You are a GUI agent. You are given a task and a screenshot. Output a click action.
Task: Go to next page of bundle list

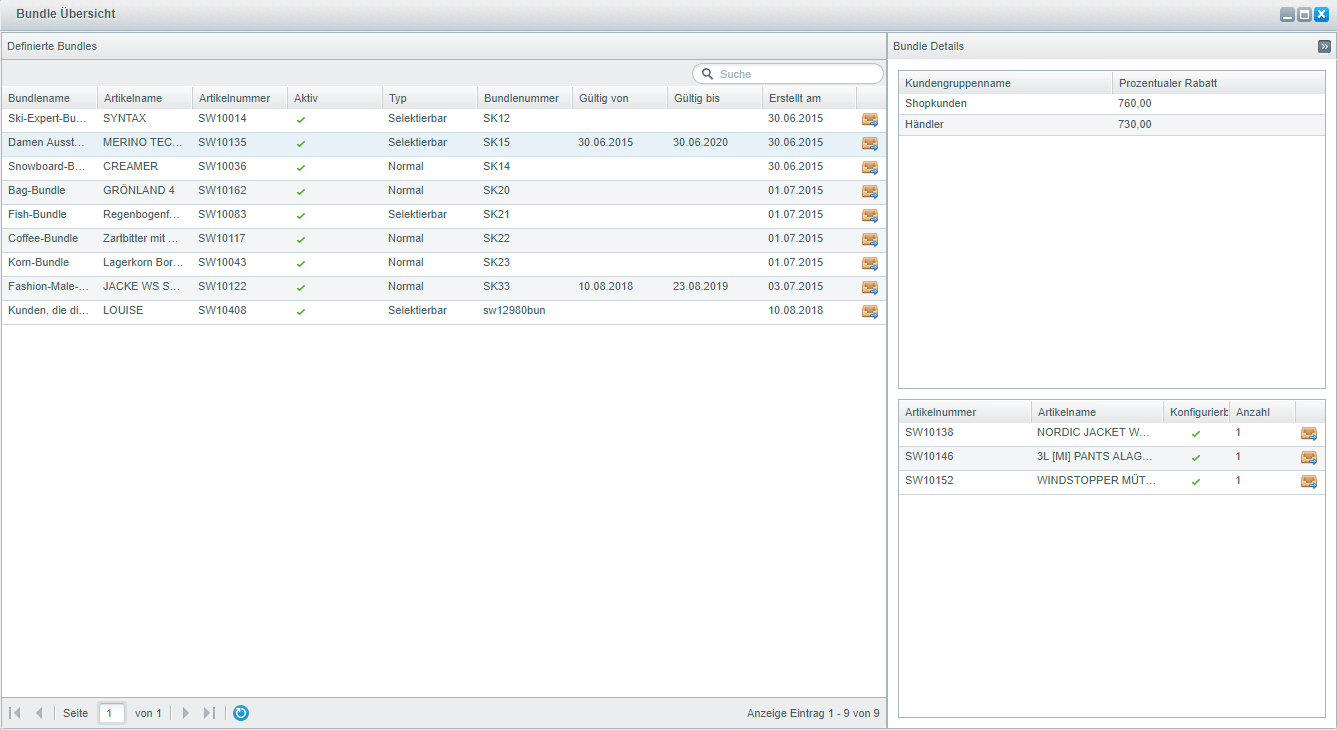pos(185,713)
